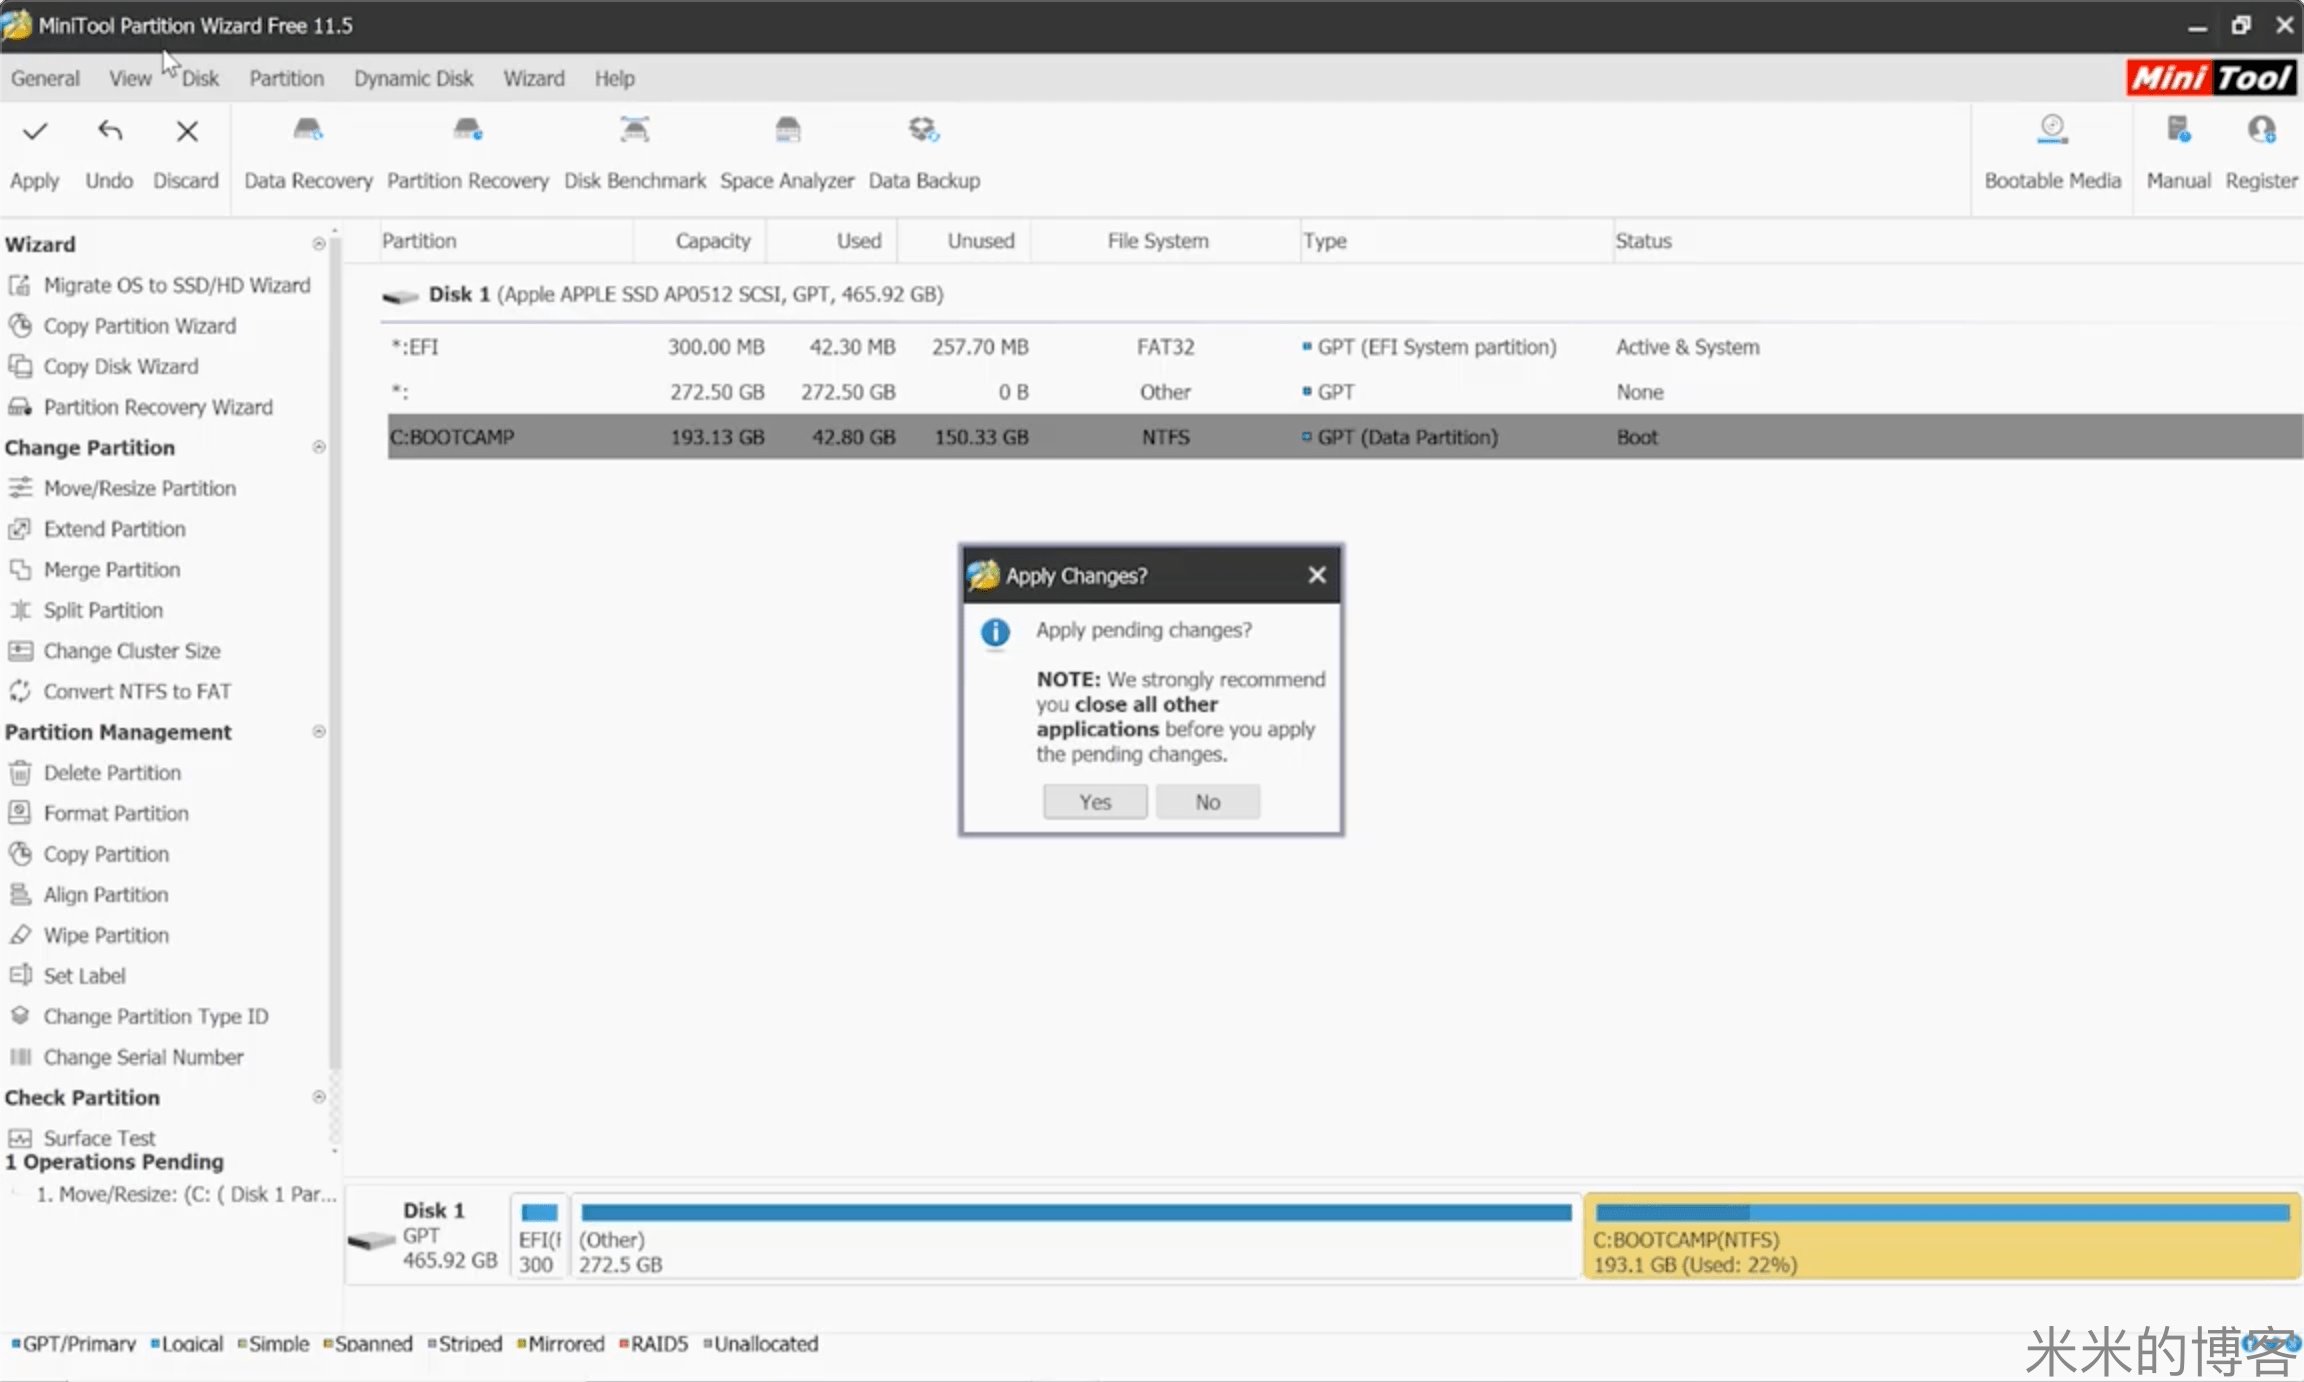This screenshot has width=2304, height=1382.
Task: Confirm applying changes with Yes
Action: coord(1094,802)
